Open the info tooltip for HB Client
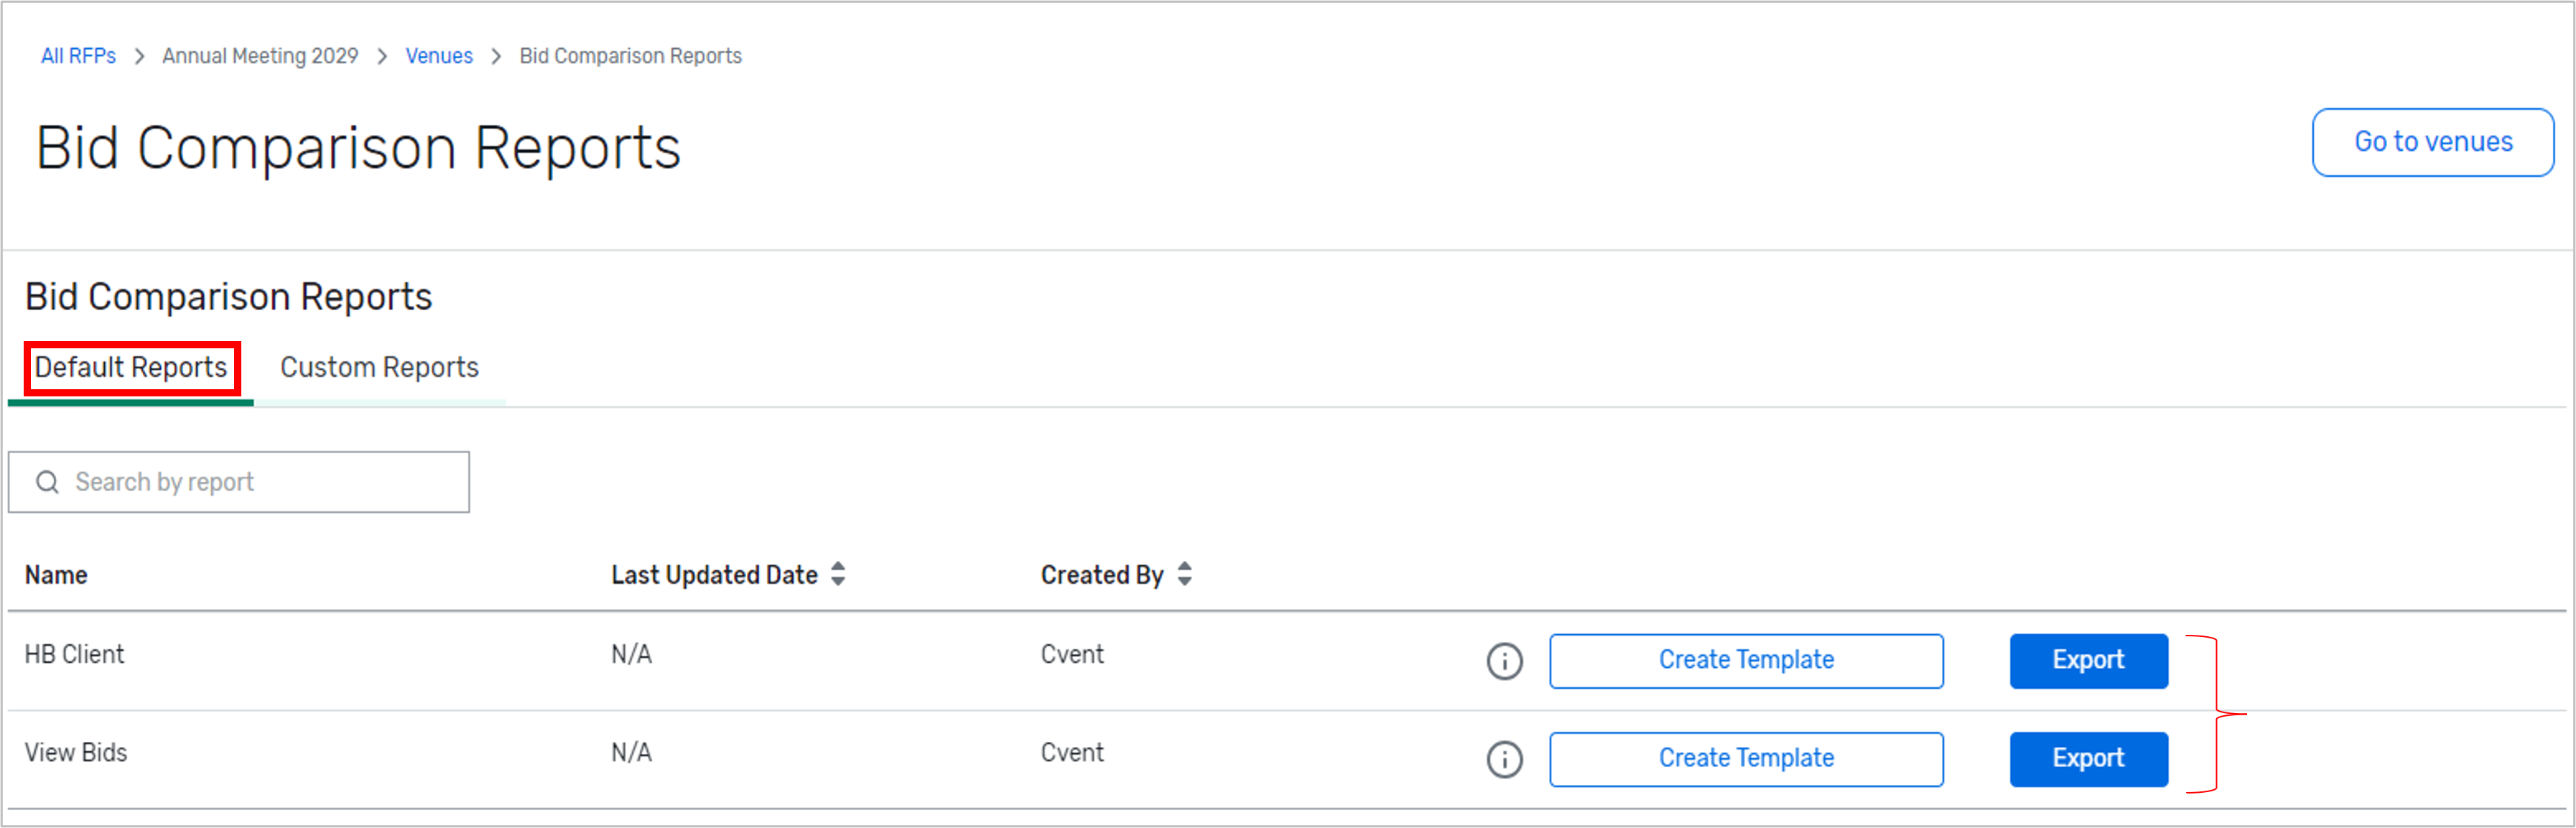The image size is (2576, 828). click(1504, 661)
